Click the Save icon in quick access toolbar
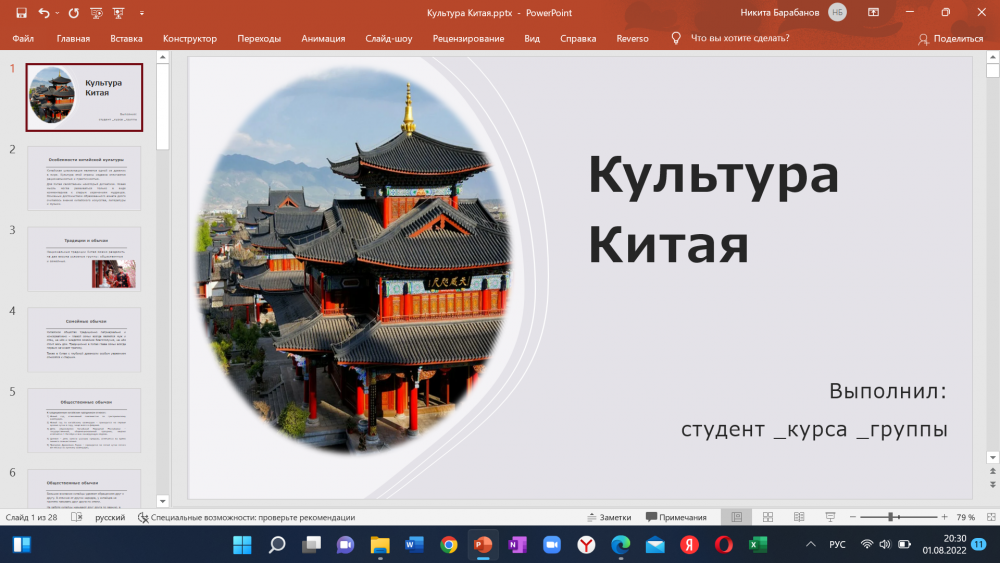The width and height of the screenshot is (1000, 563). pos(21,13)
